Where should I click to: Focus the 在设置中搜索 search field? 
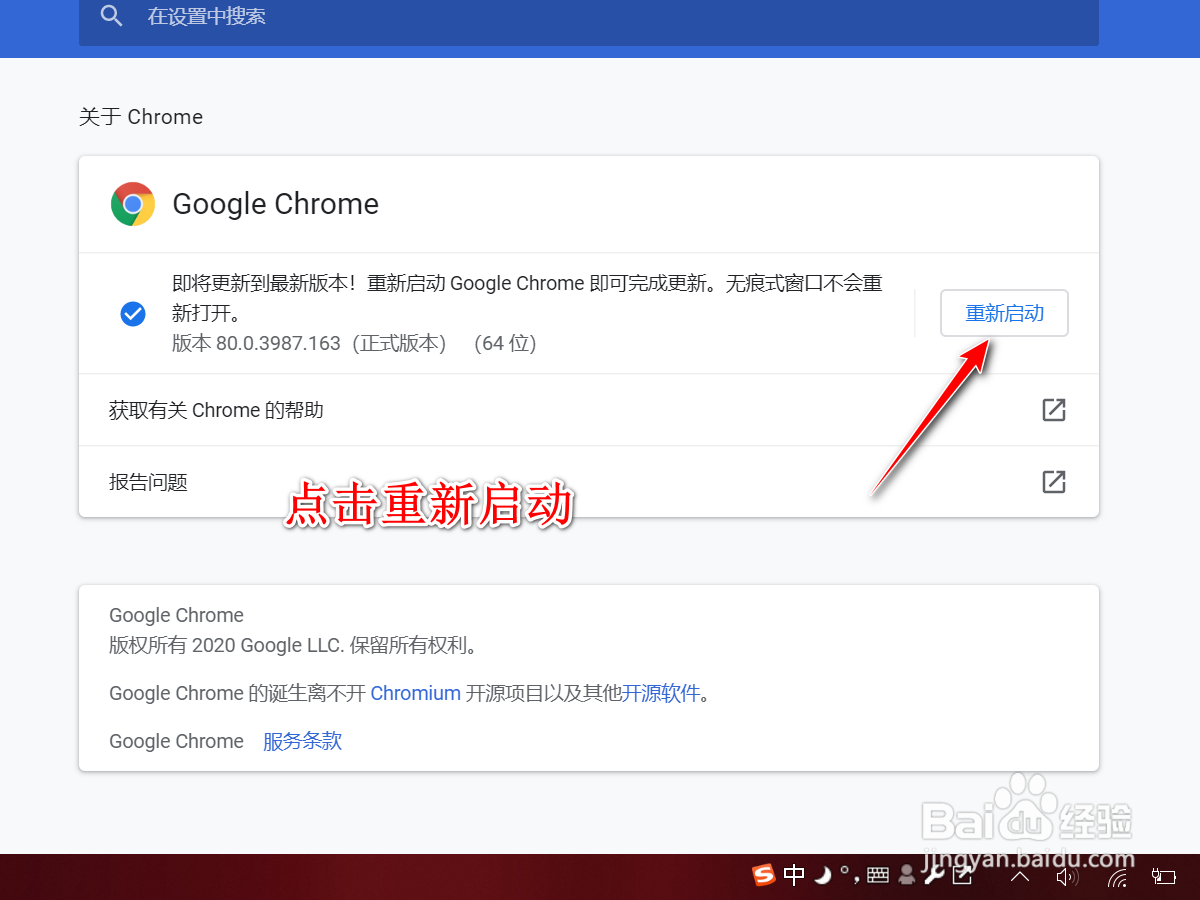point(589,18)
